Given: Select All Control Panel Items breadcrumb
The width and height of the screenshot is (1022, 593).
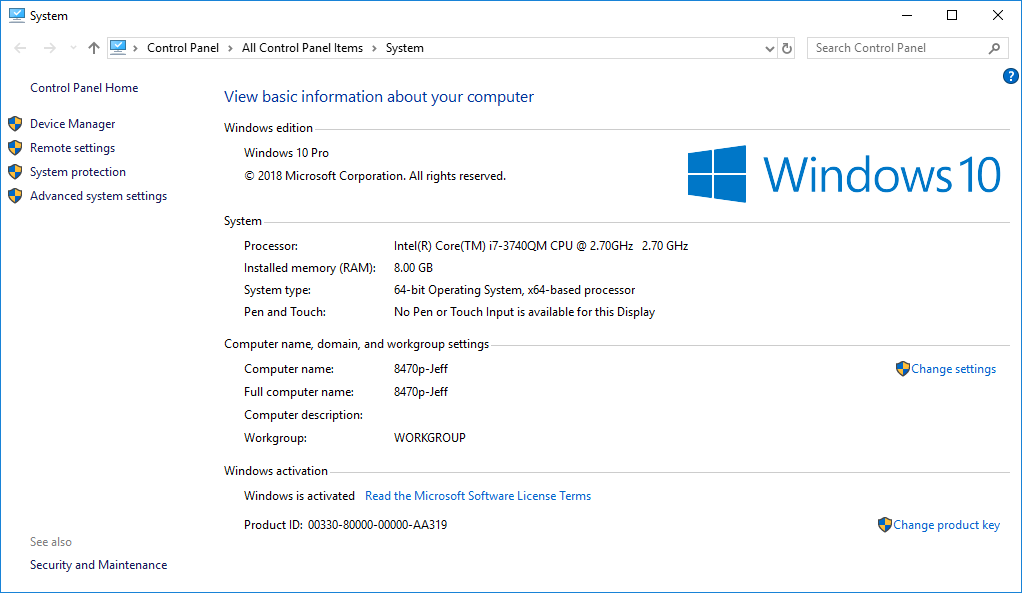Looking at the screenshot, I should 302,48.
